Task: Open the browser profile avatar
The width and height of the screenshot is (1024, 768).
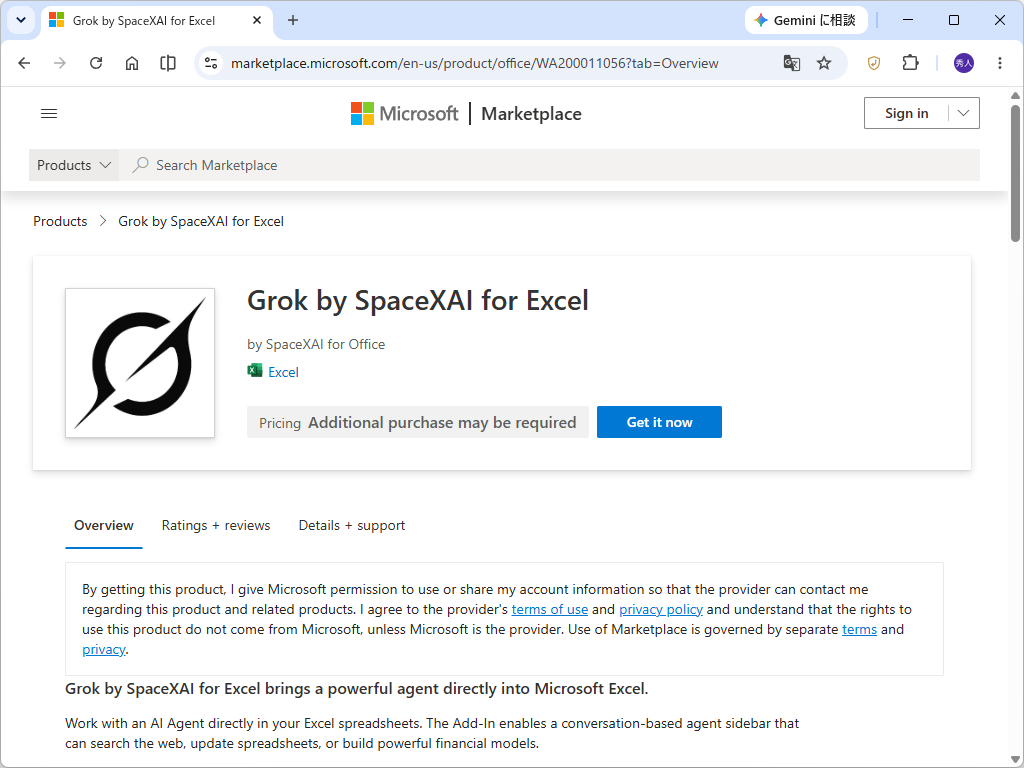Action: [964, 63]
